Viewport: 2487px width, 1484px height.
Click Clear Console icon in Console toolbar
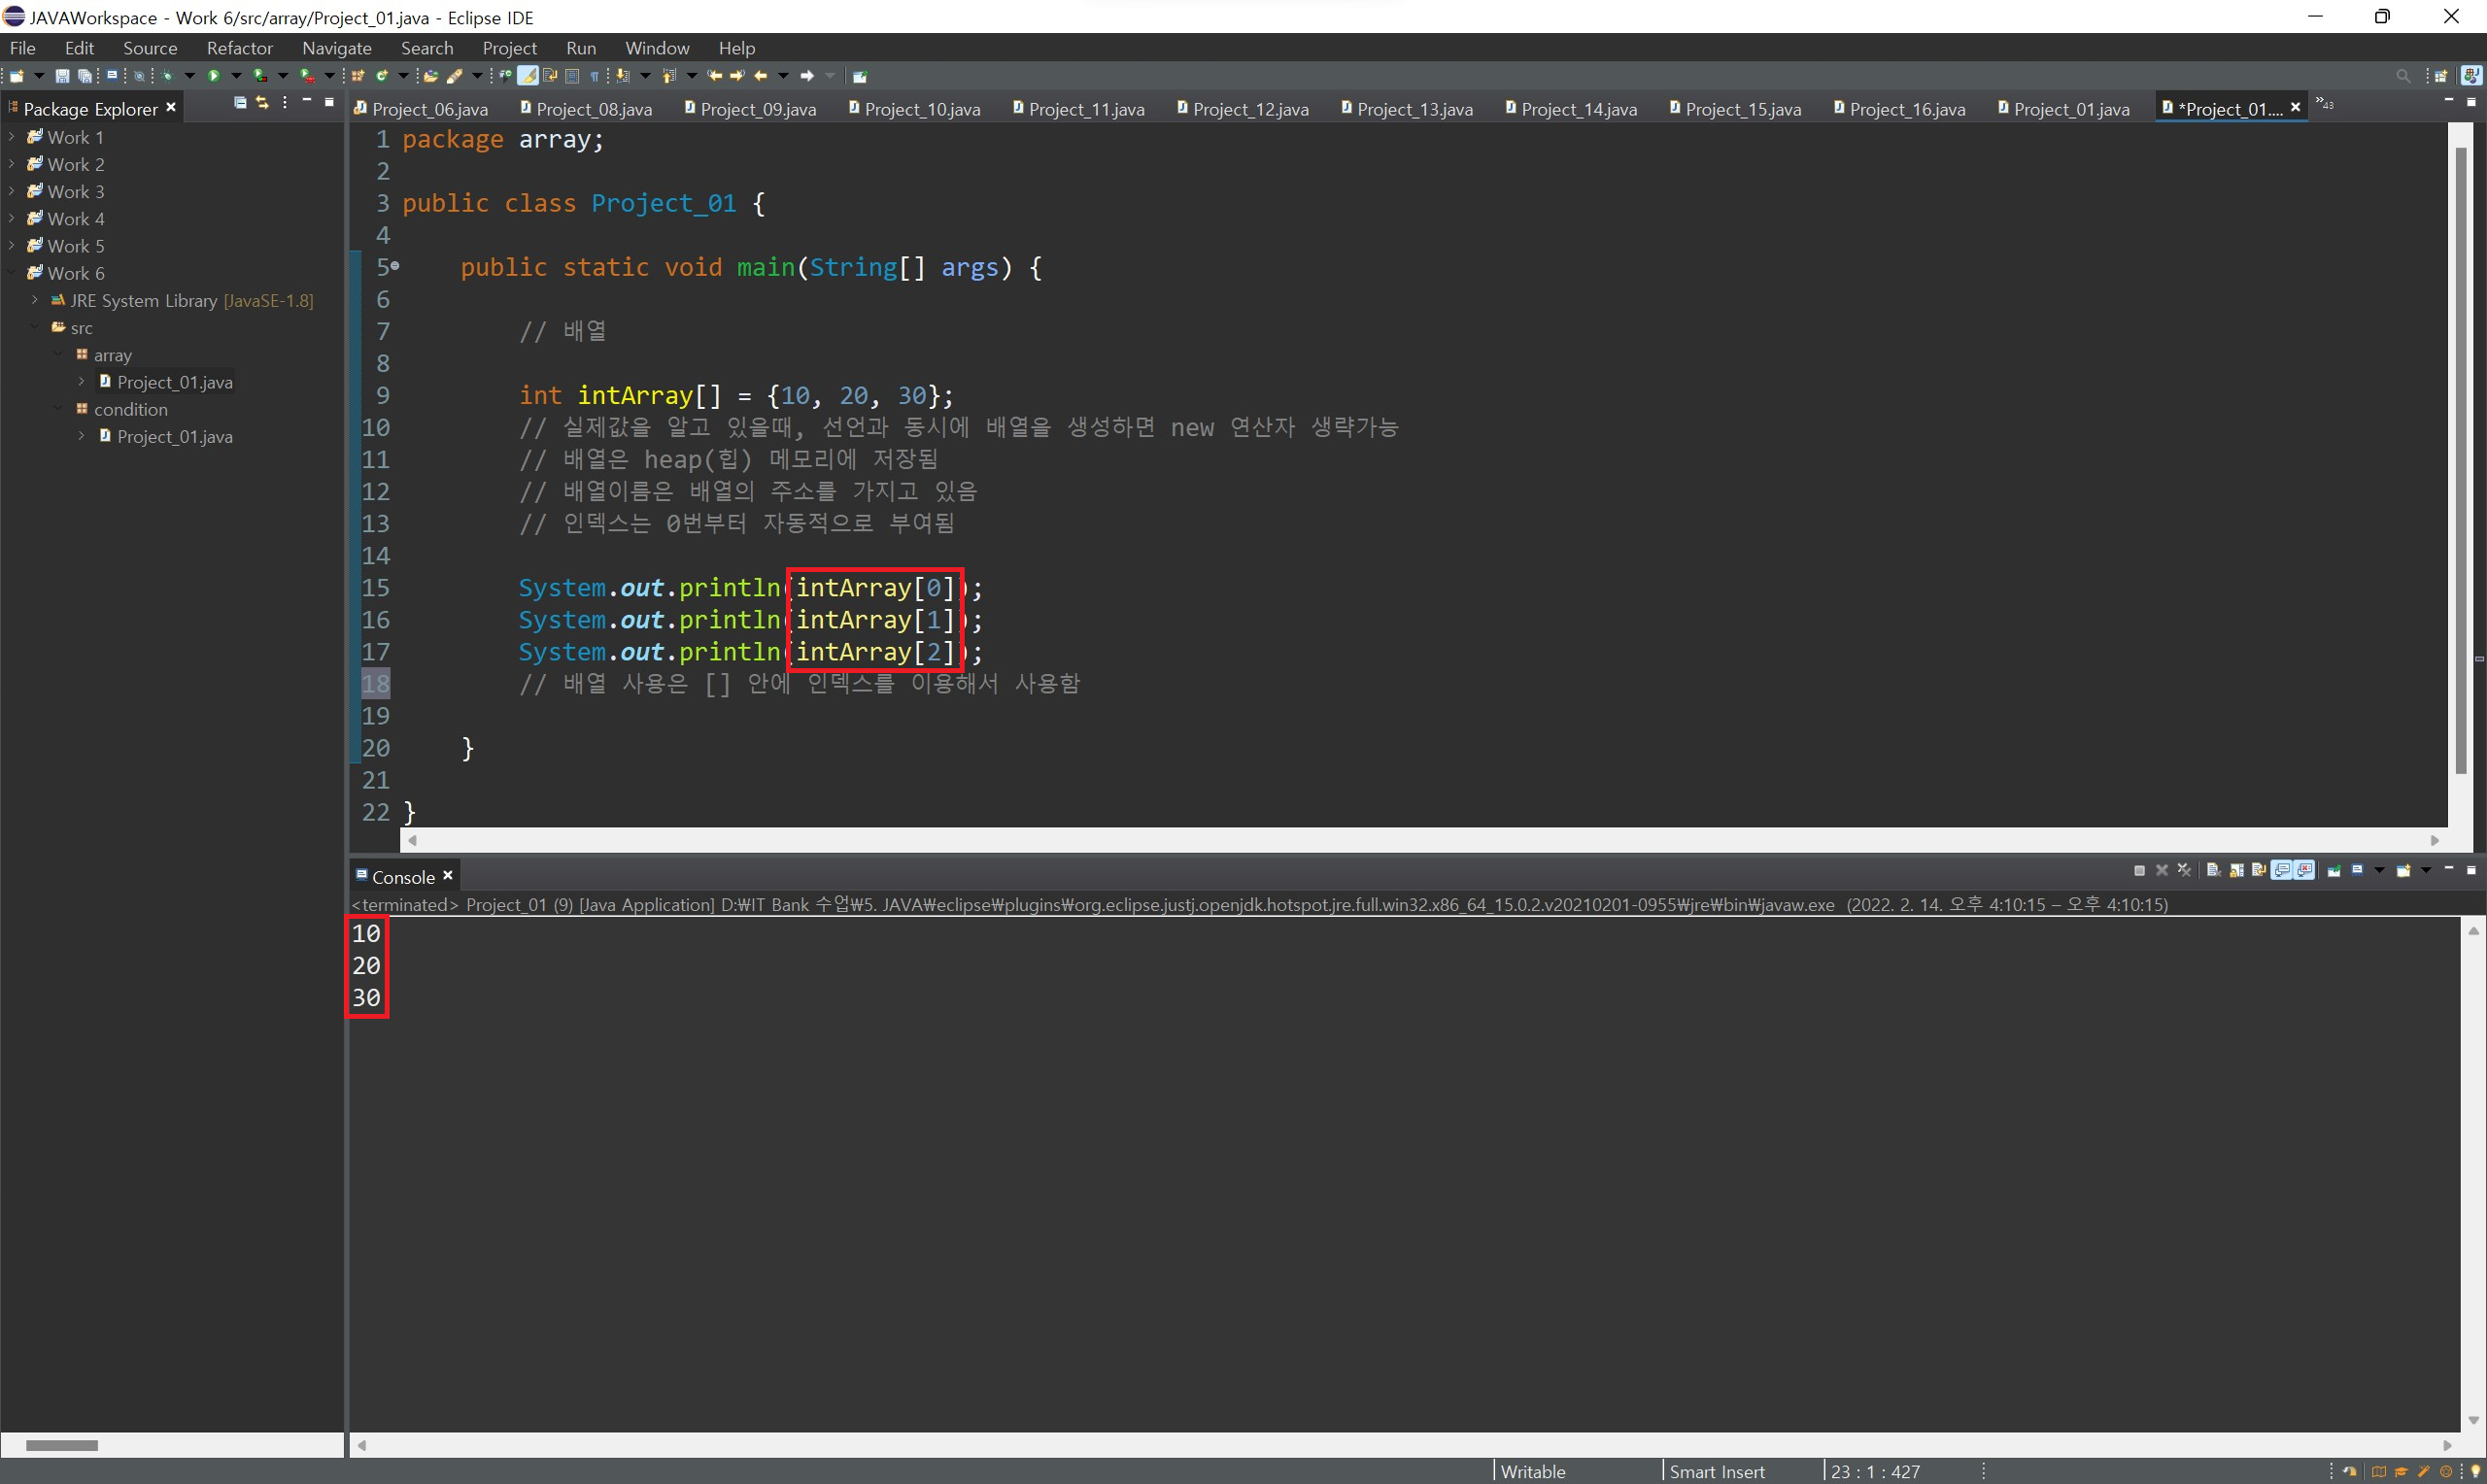(x=2213, y=871)
